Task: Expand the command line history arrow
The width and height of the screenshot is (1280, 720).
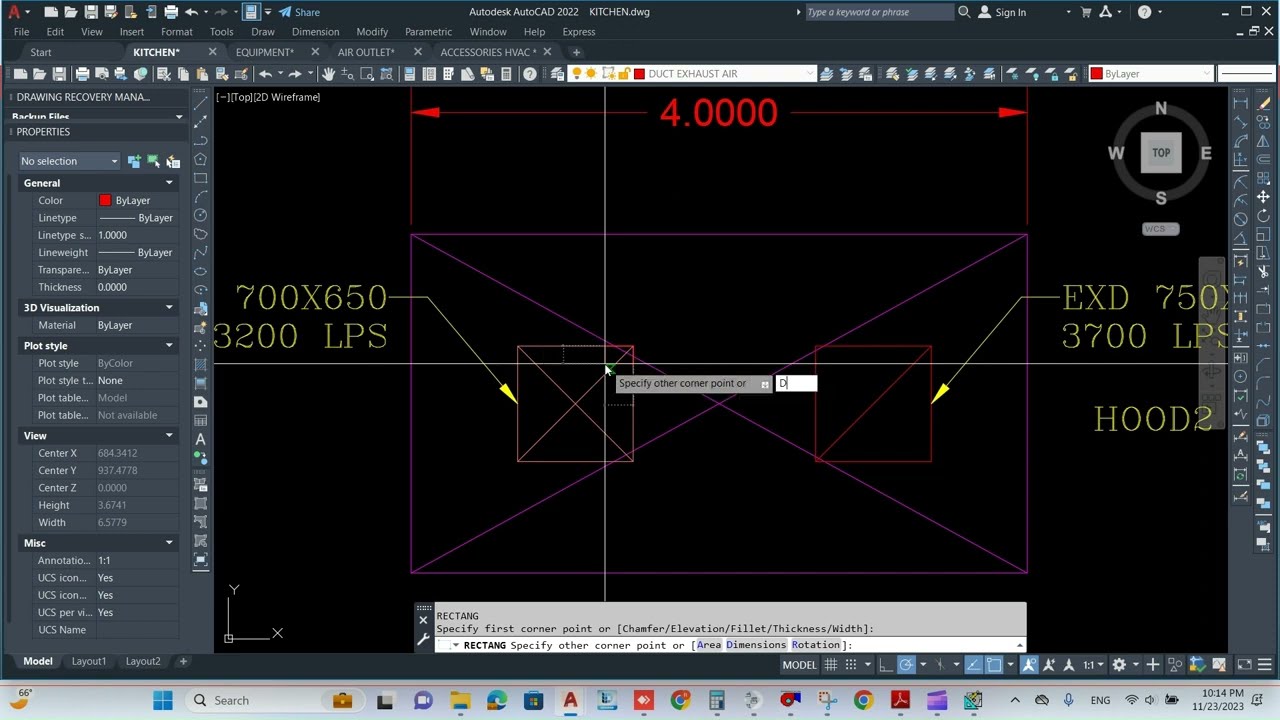Action: click(x=1019, y=646)
